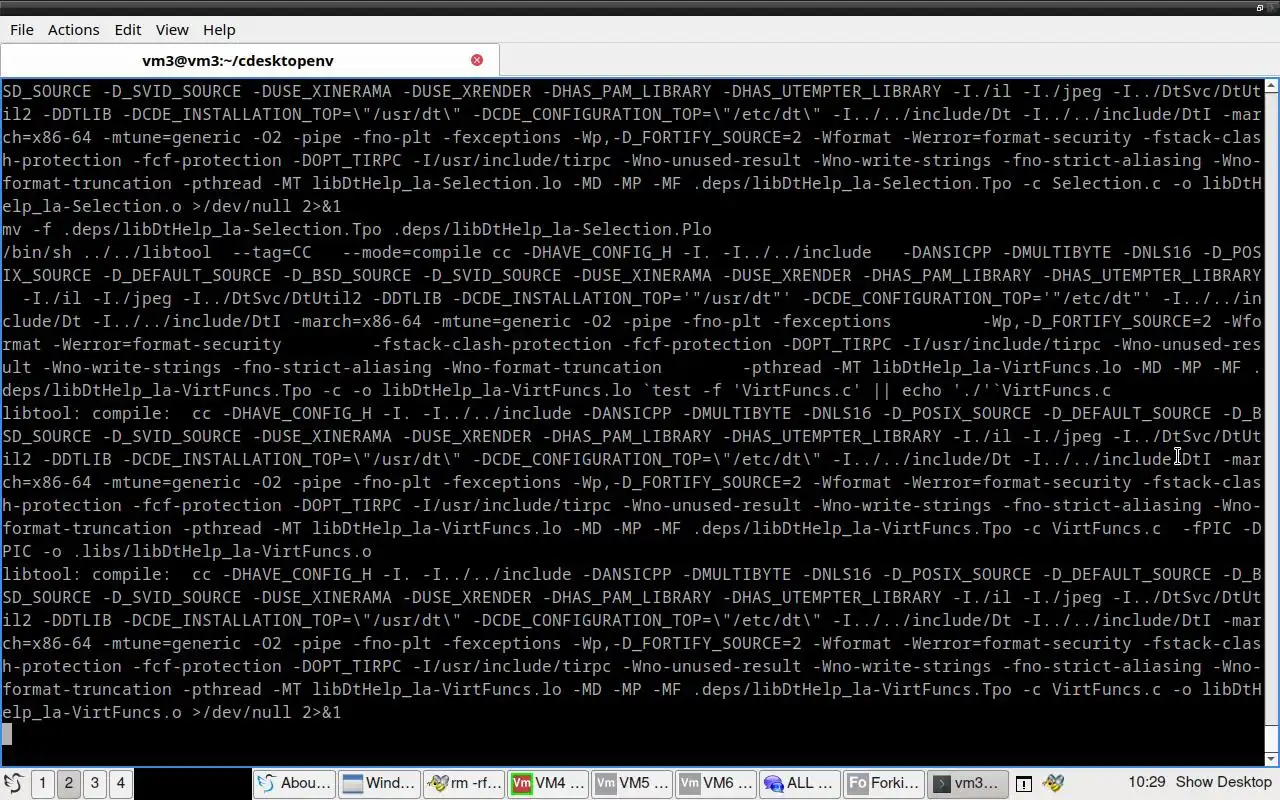Switch to VM6 taskbar window
The width and height of the screenshot is (1280, 800).
coord(716,783)
